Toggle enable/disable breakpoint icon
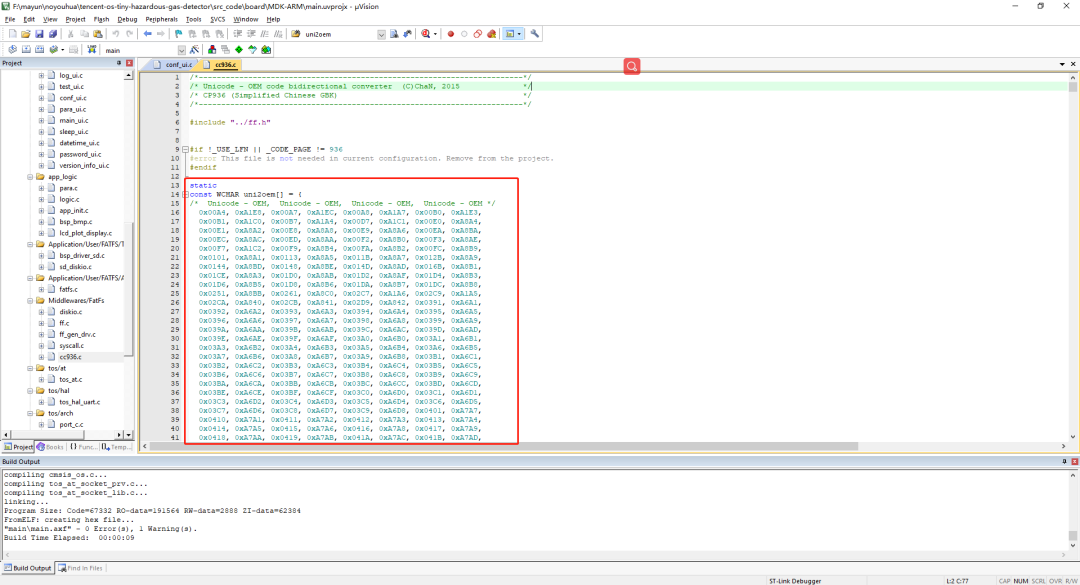Viewport: 1080px width, 585px height. tap(464, 34)
